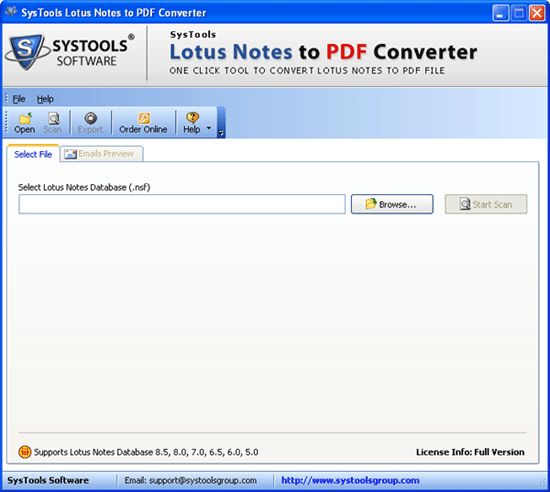Click the support email in status bar
The height and width of the screenshot is (492, 550).
(190, 480)
